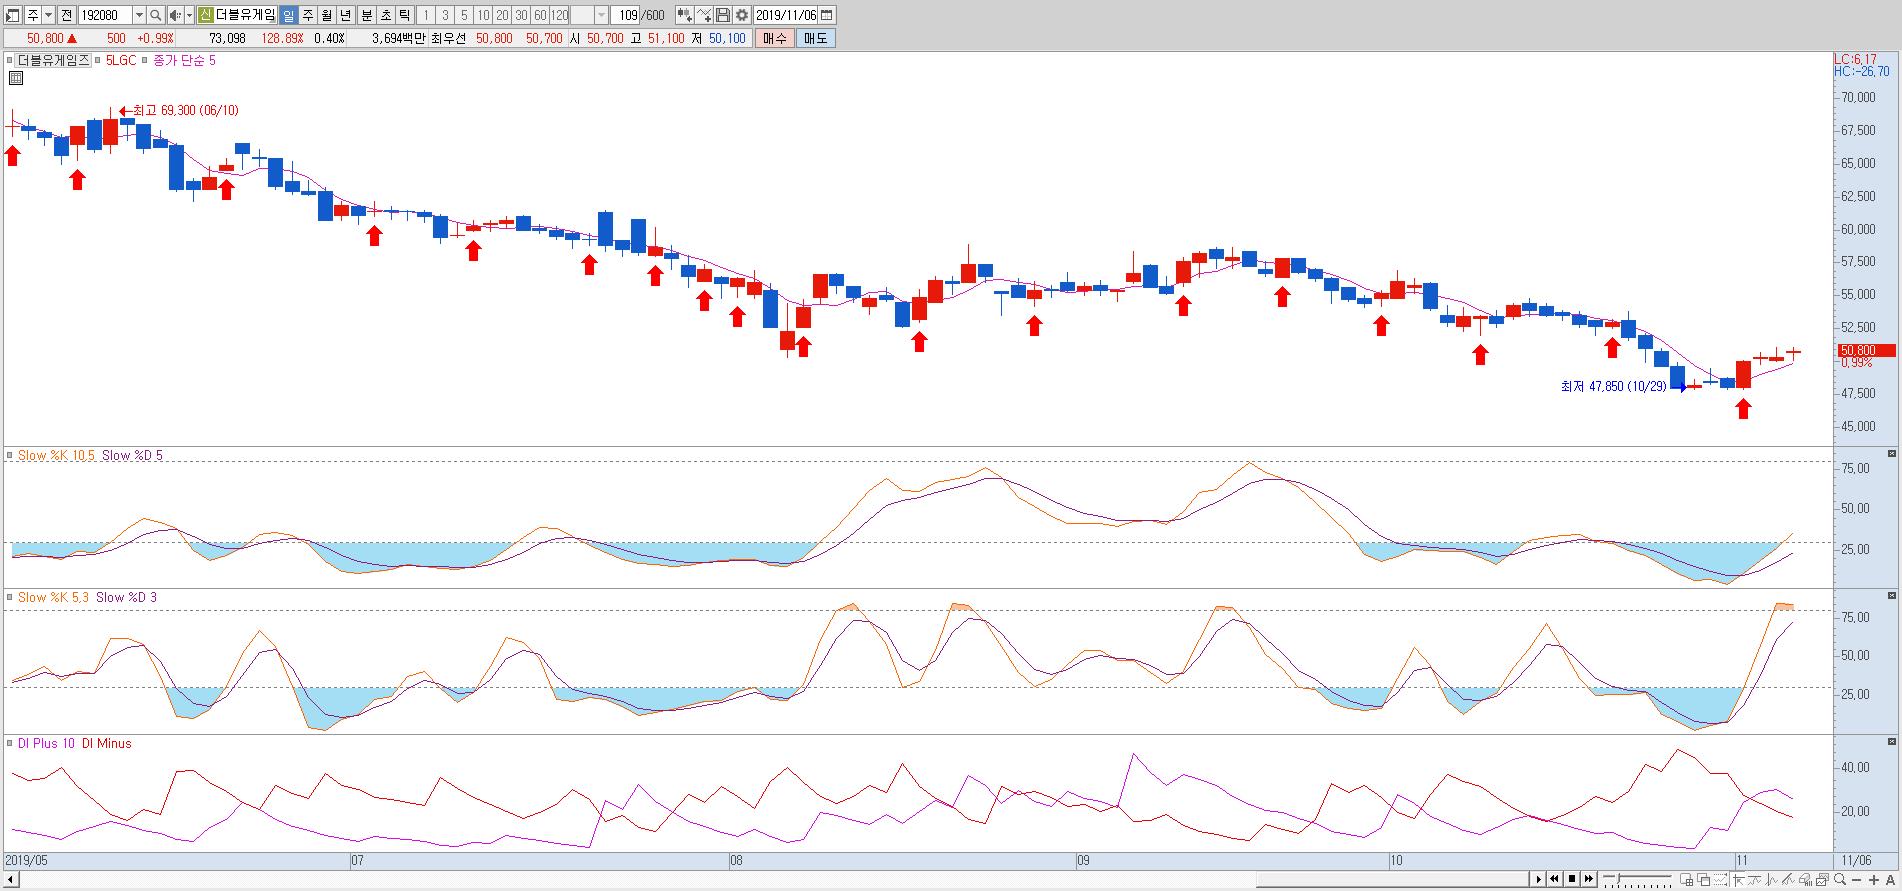Click the dotted selection chart icon
1902x891 pixels.
(1721, 880)
